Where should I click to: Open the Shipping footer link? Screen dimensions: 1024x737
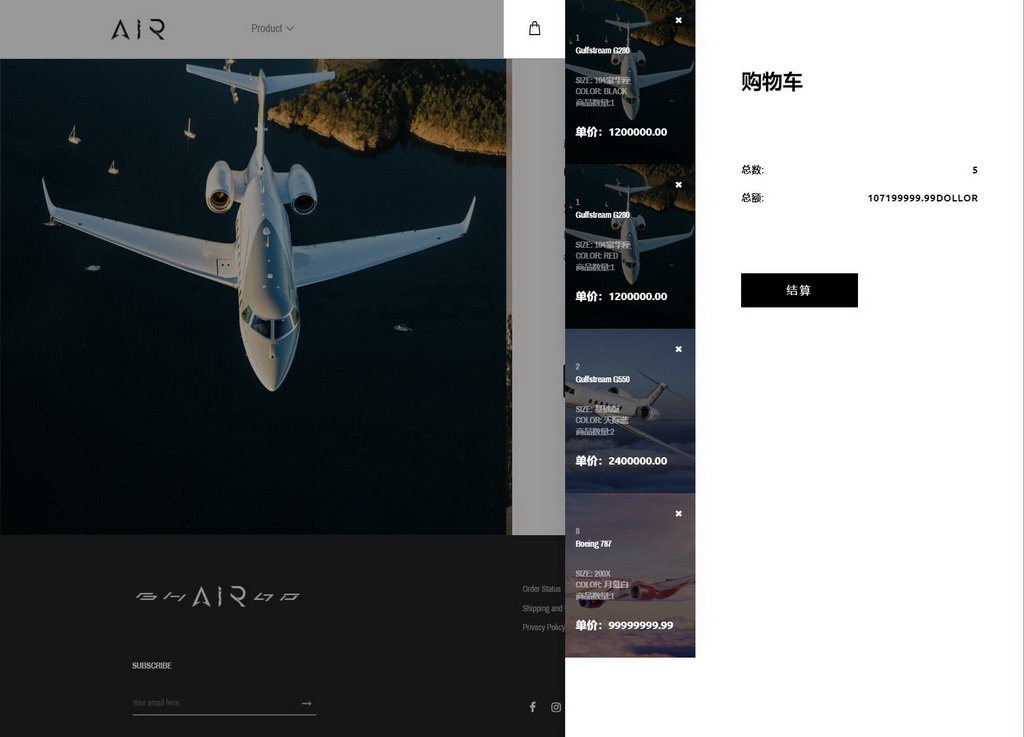tap(542, 608)
